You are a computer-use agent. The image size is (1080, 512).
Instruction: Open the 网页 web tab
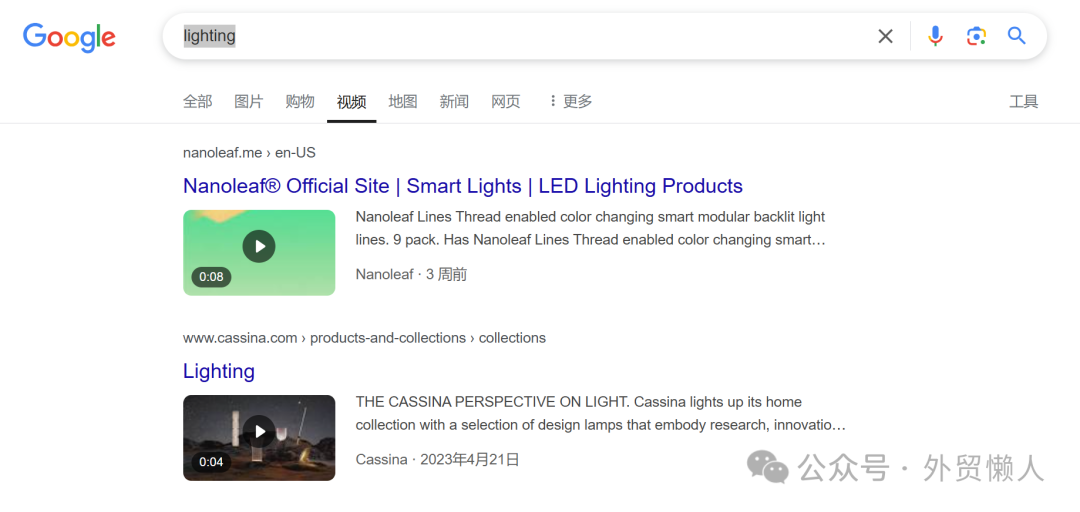(x=506, y=101)
